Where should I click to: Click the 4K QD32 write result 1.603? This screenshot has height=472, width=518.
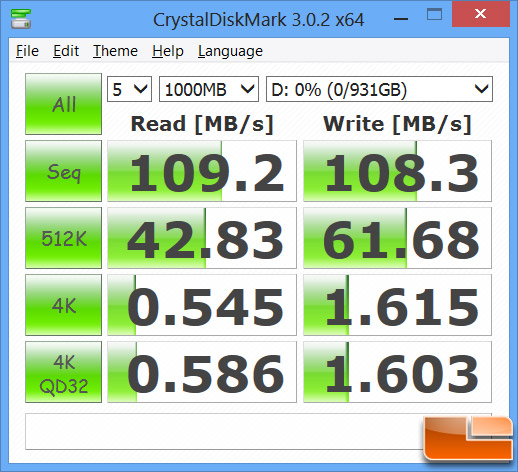[x=397, y=372]
